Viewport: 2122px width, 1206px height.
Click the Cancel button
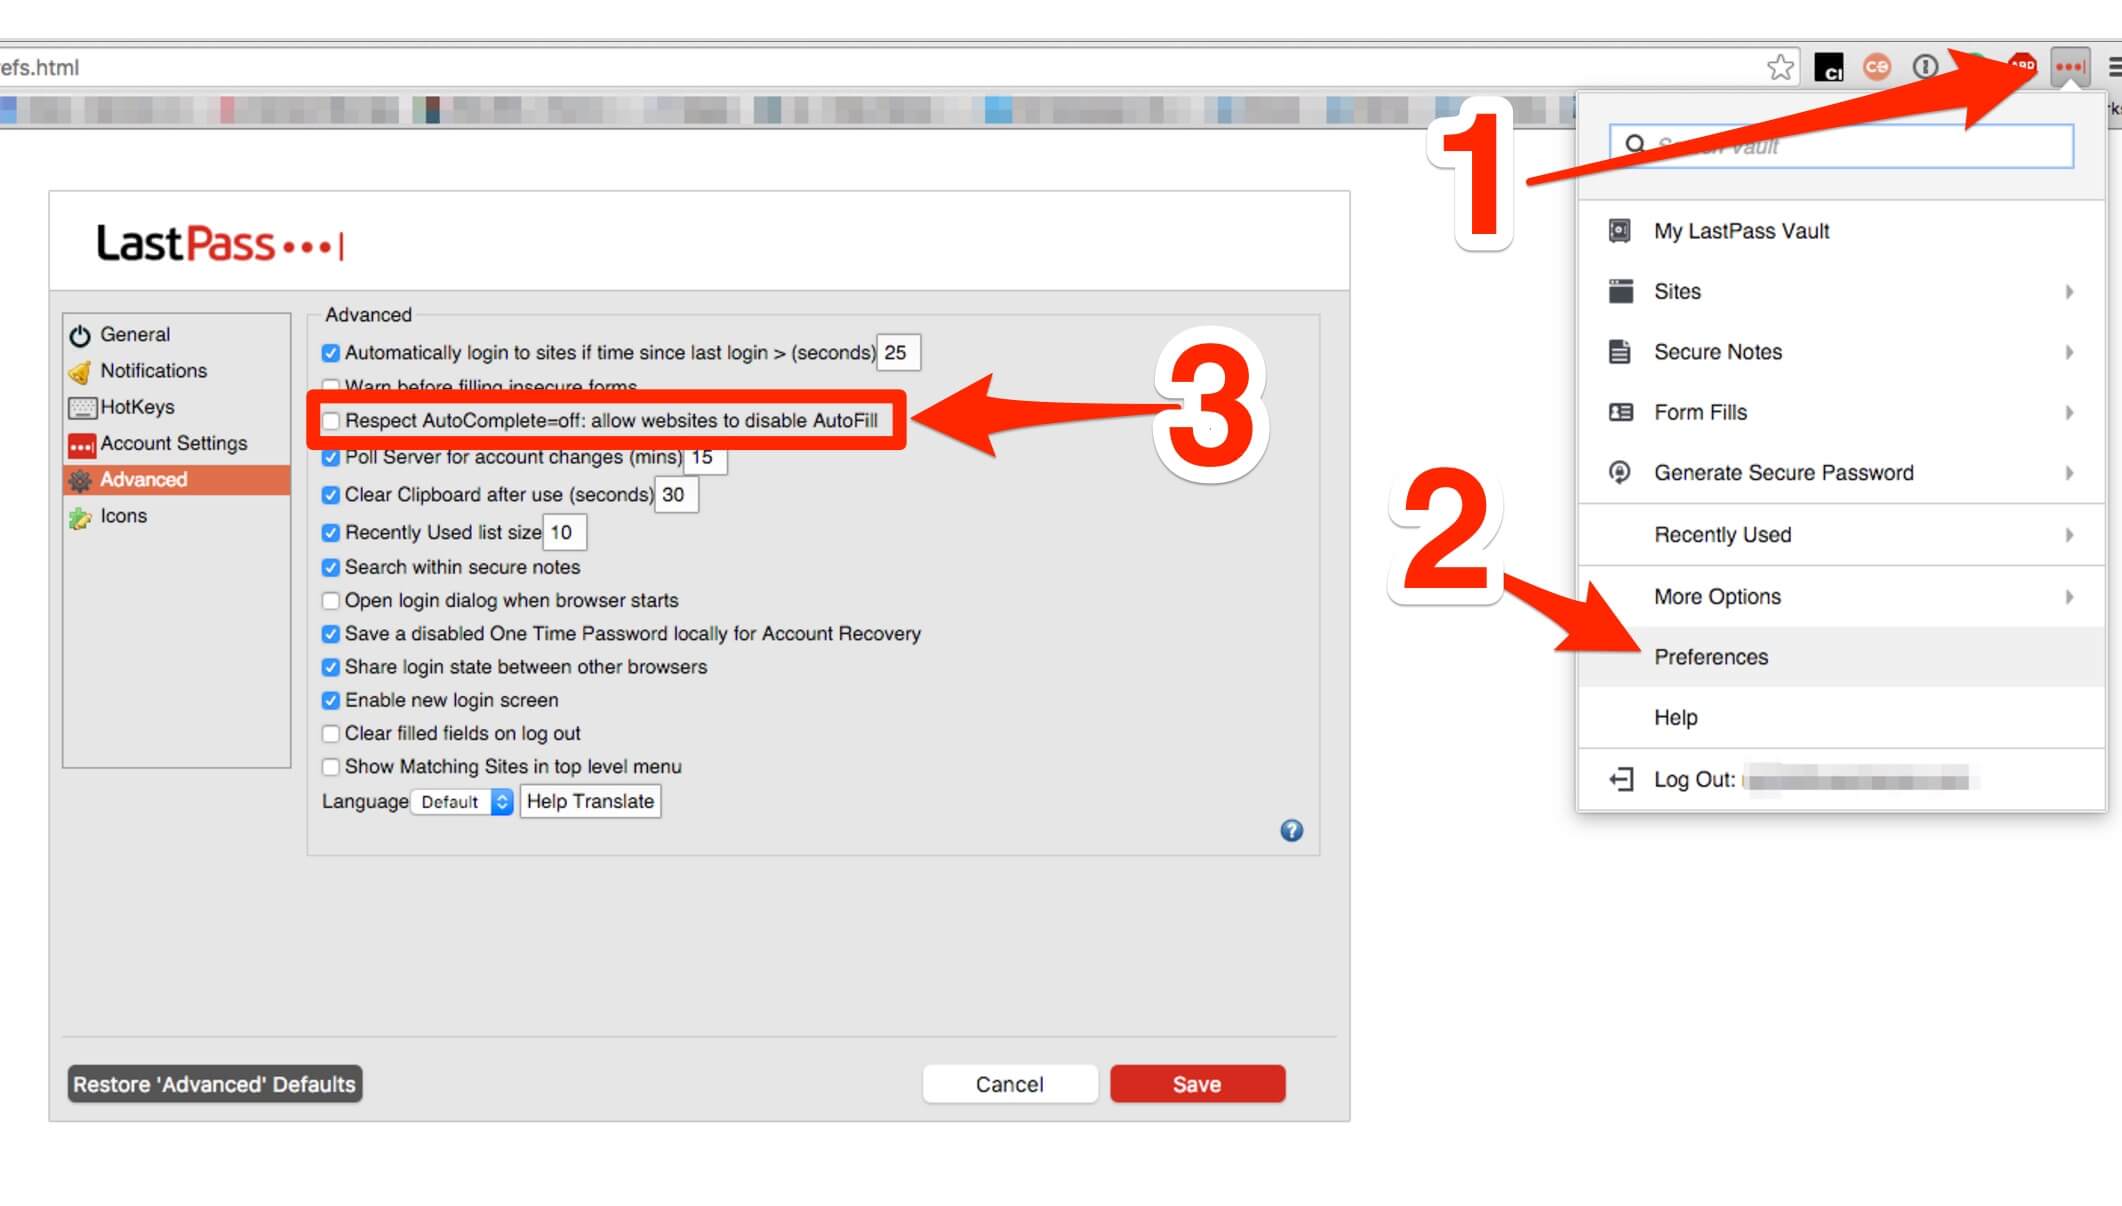coord(1009,1084)
